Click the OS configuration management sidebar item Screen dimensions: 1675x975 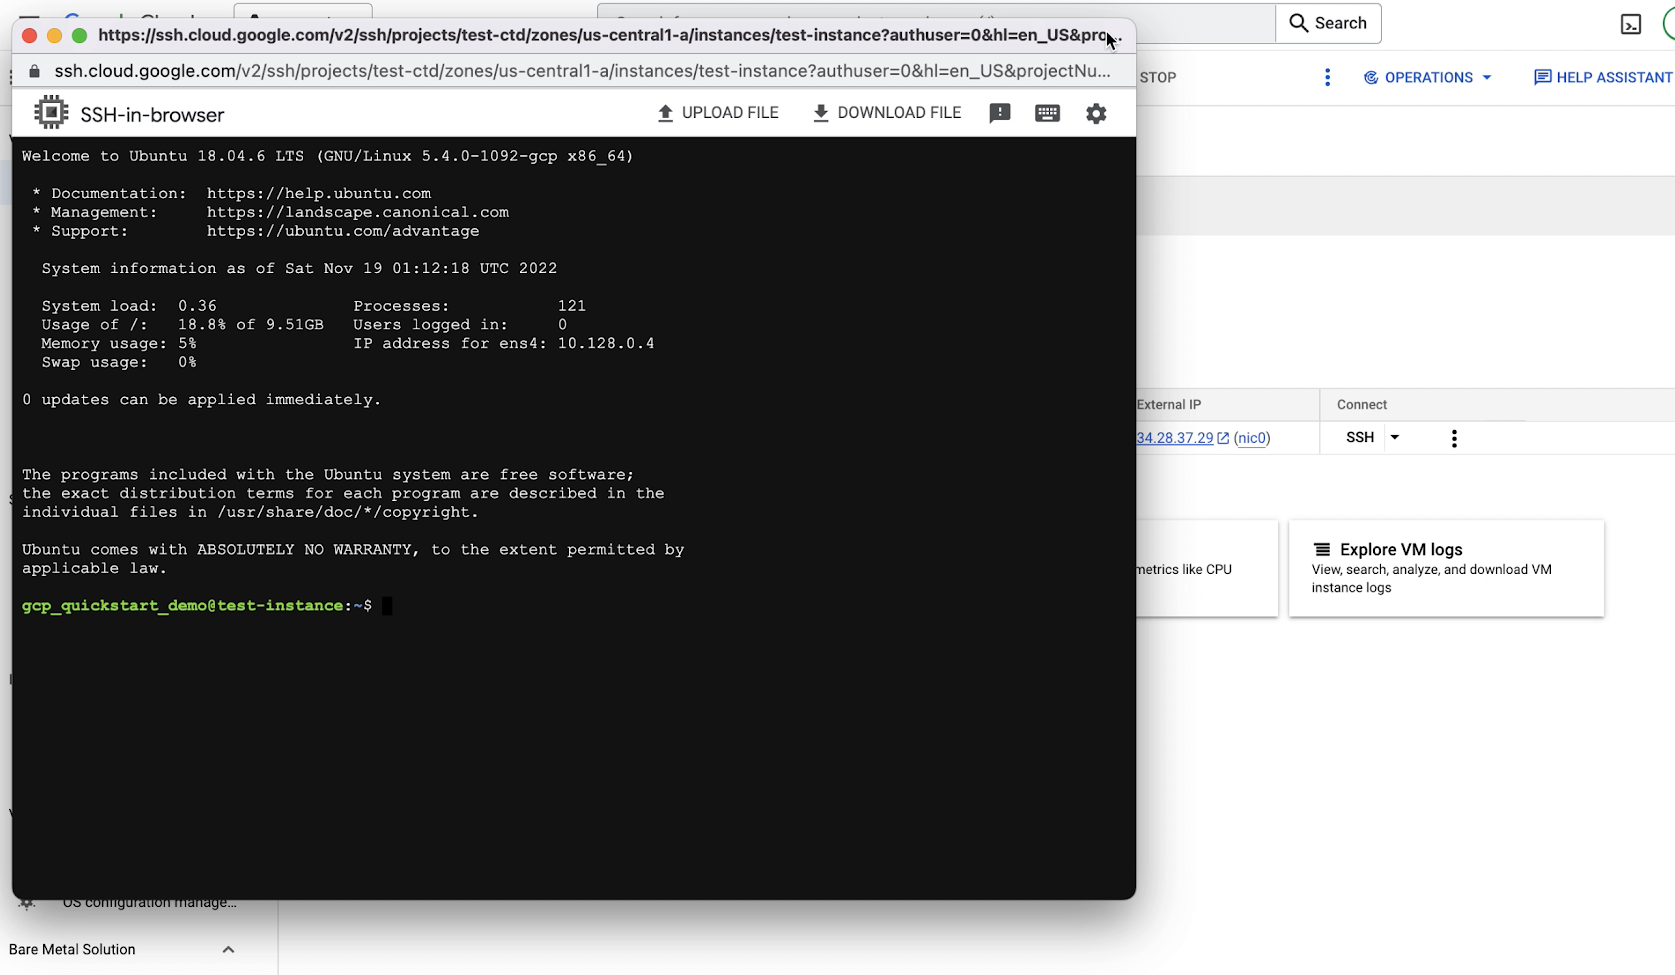point(150,902)
